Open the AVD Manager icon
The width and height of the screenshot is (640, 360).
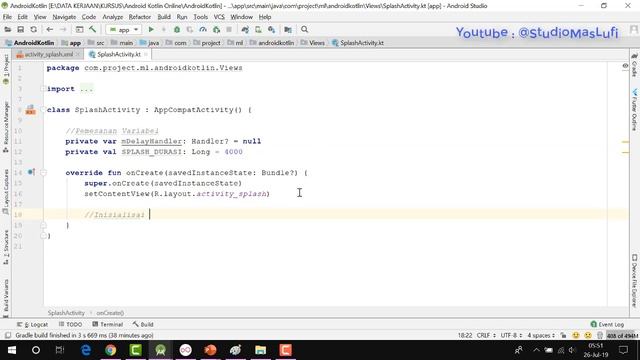[x=258, y=29]
